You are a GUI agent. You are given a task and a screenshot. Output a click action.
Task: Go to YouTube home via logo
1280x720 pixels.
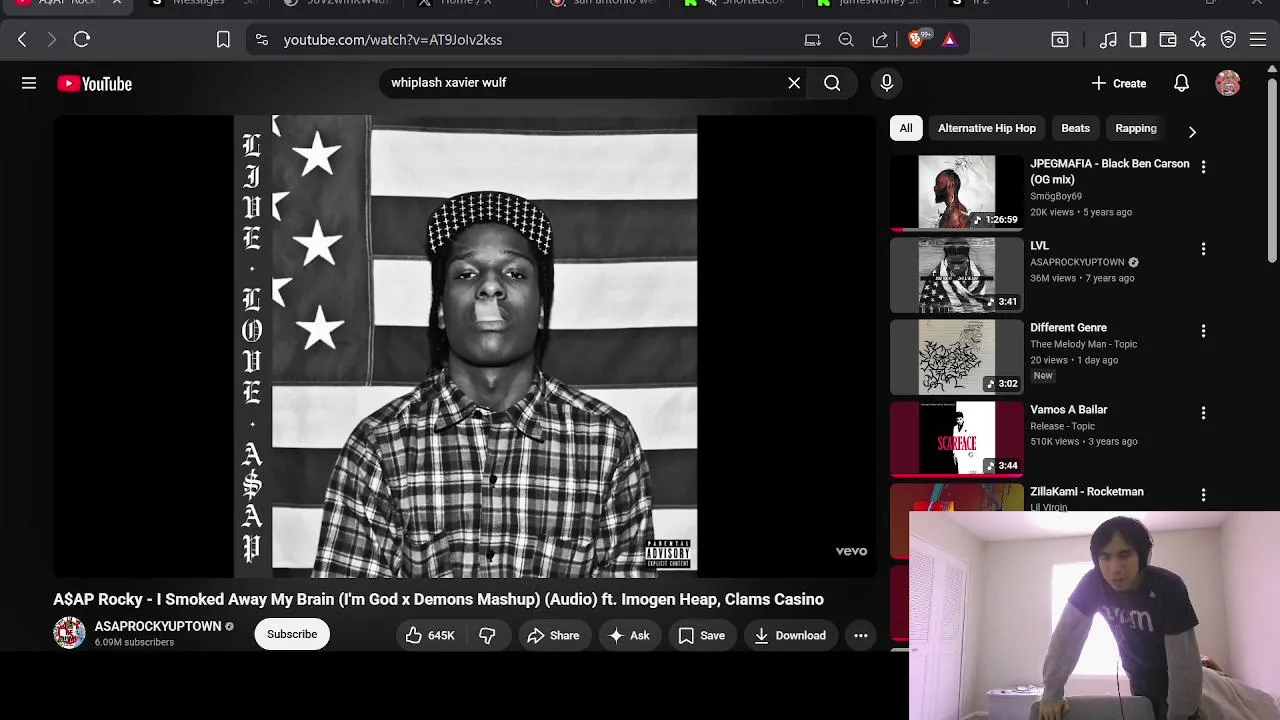tap(95, 84)
